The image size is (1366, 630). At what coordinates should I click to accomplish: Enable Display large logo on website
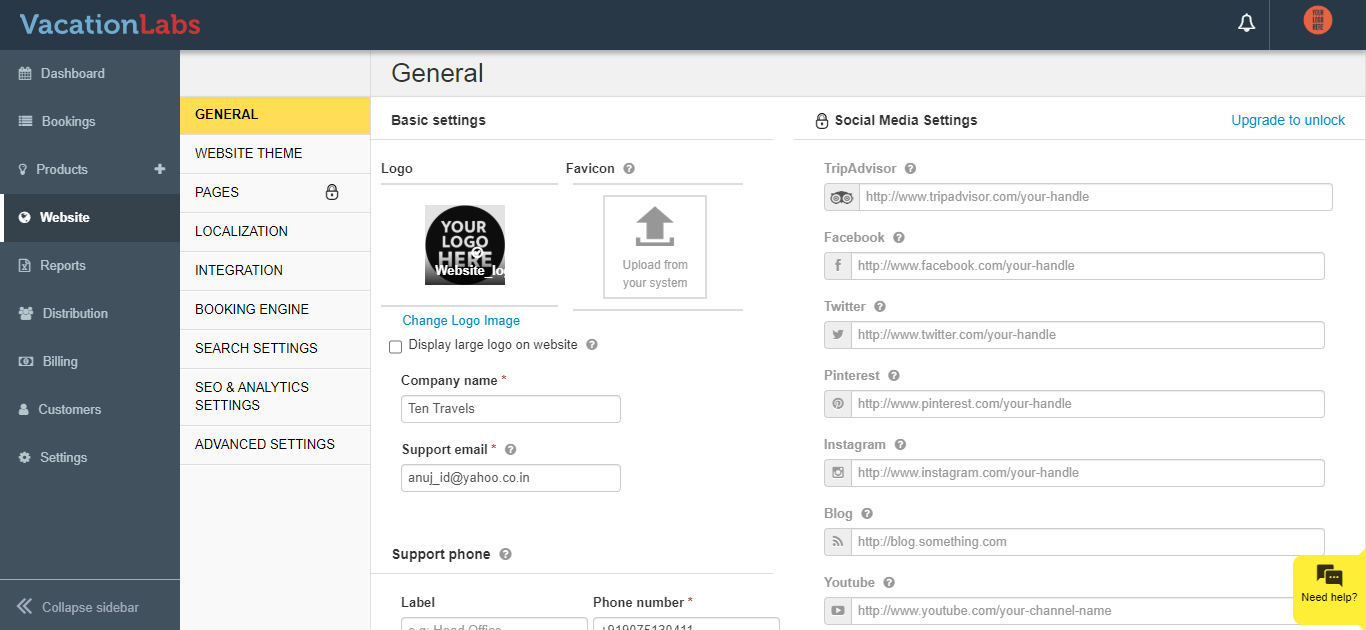(x=396, y=346)
